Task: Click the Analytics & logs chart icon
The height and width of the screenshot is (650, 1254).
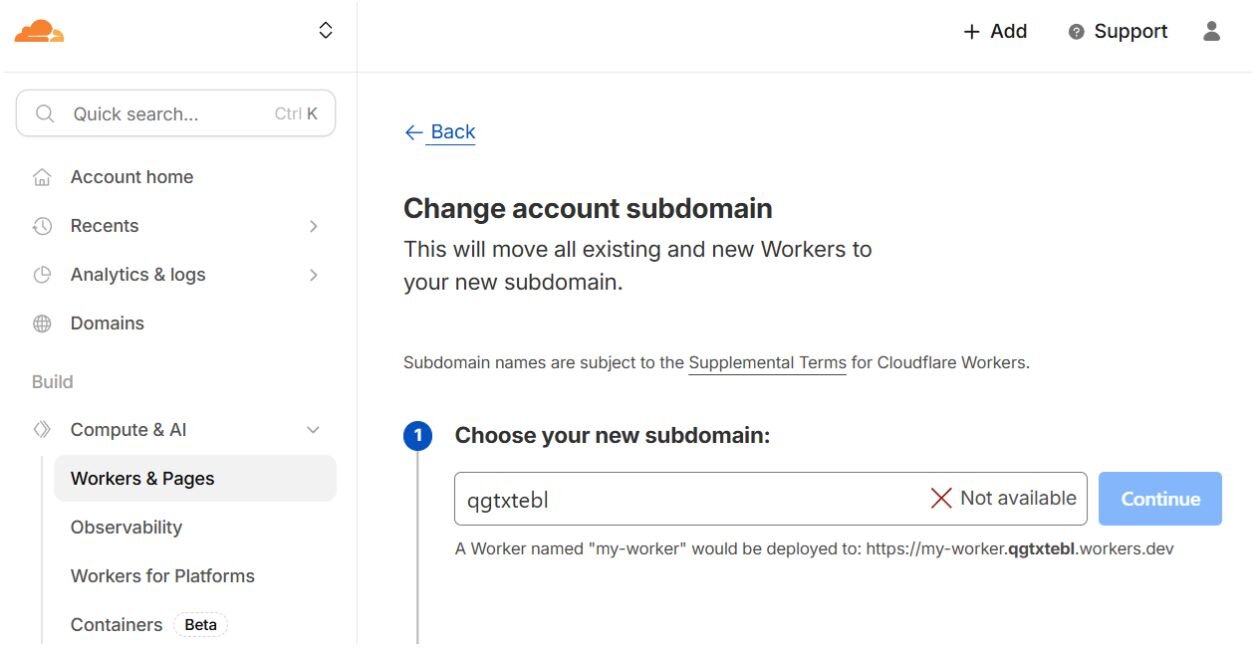Action: coord(42,275)
